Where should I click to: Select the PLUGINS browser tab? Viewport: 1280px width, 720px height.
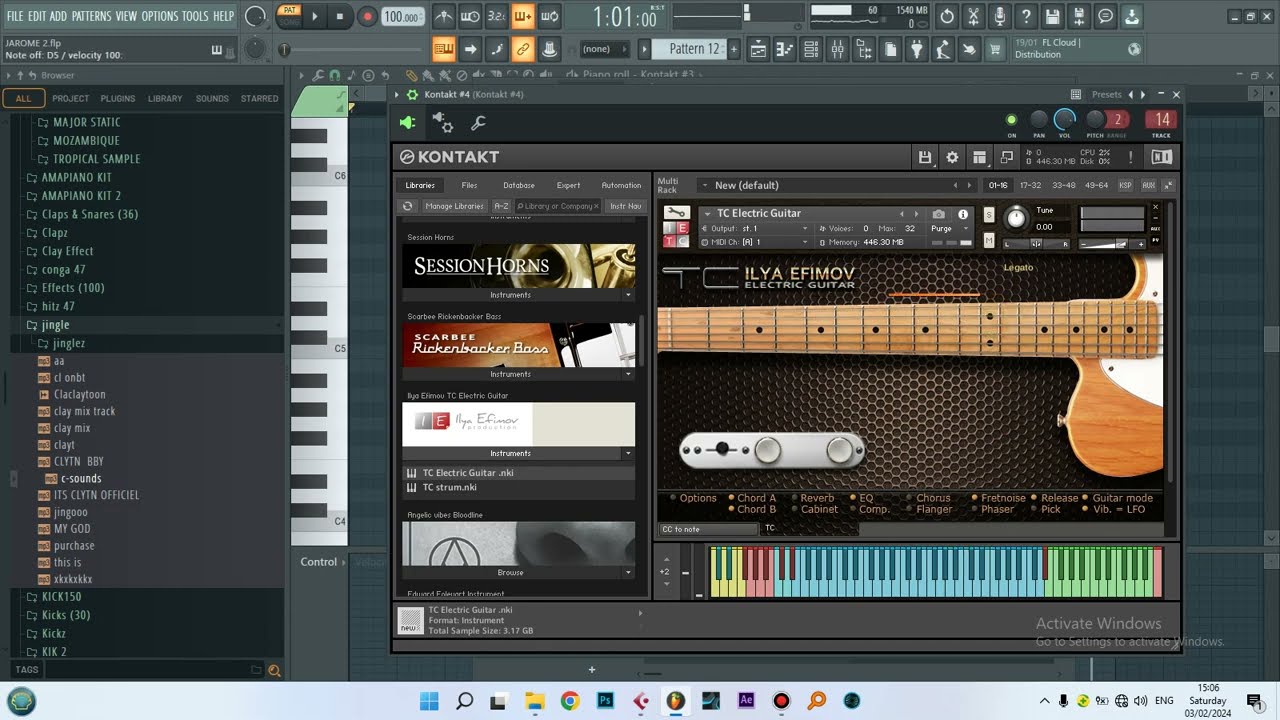118,98
